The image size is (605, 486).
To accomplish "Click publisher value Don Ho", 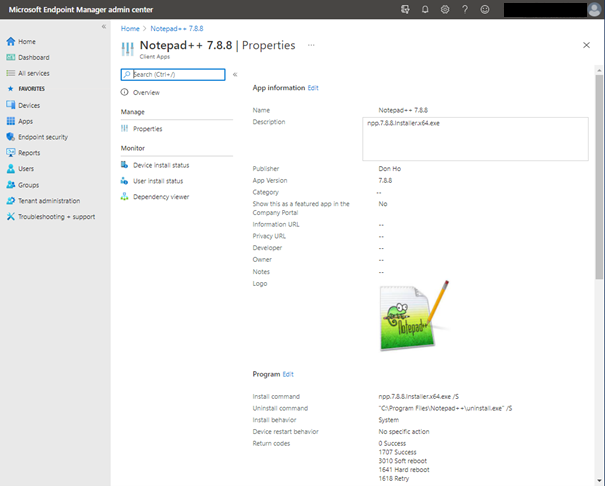I will click(x=390, y=169).
